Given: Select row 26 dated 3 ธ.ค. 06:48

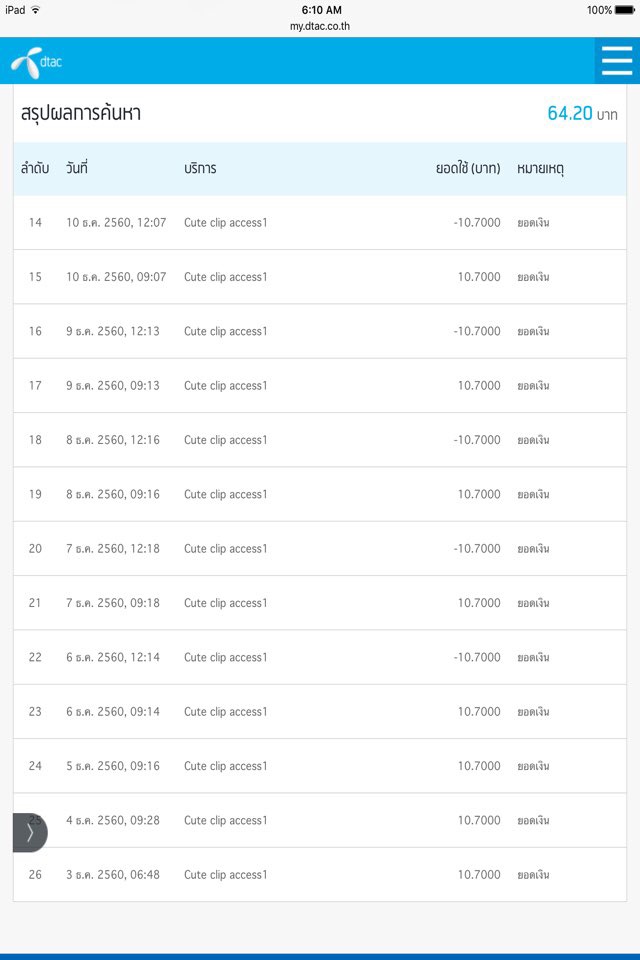Looking at the screenshot, I should tap(320, 874).
